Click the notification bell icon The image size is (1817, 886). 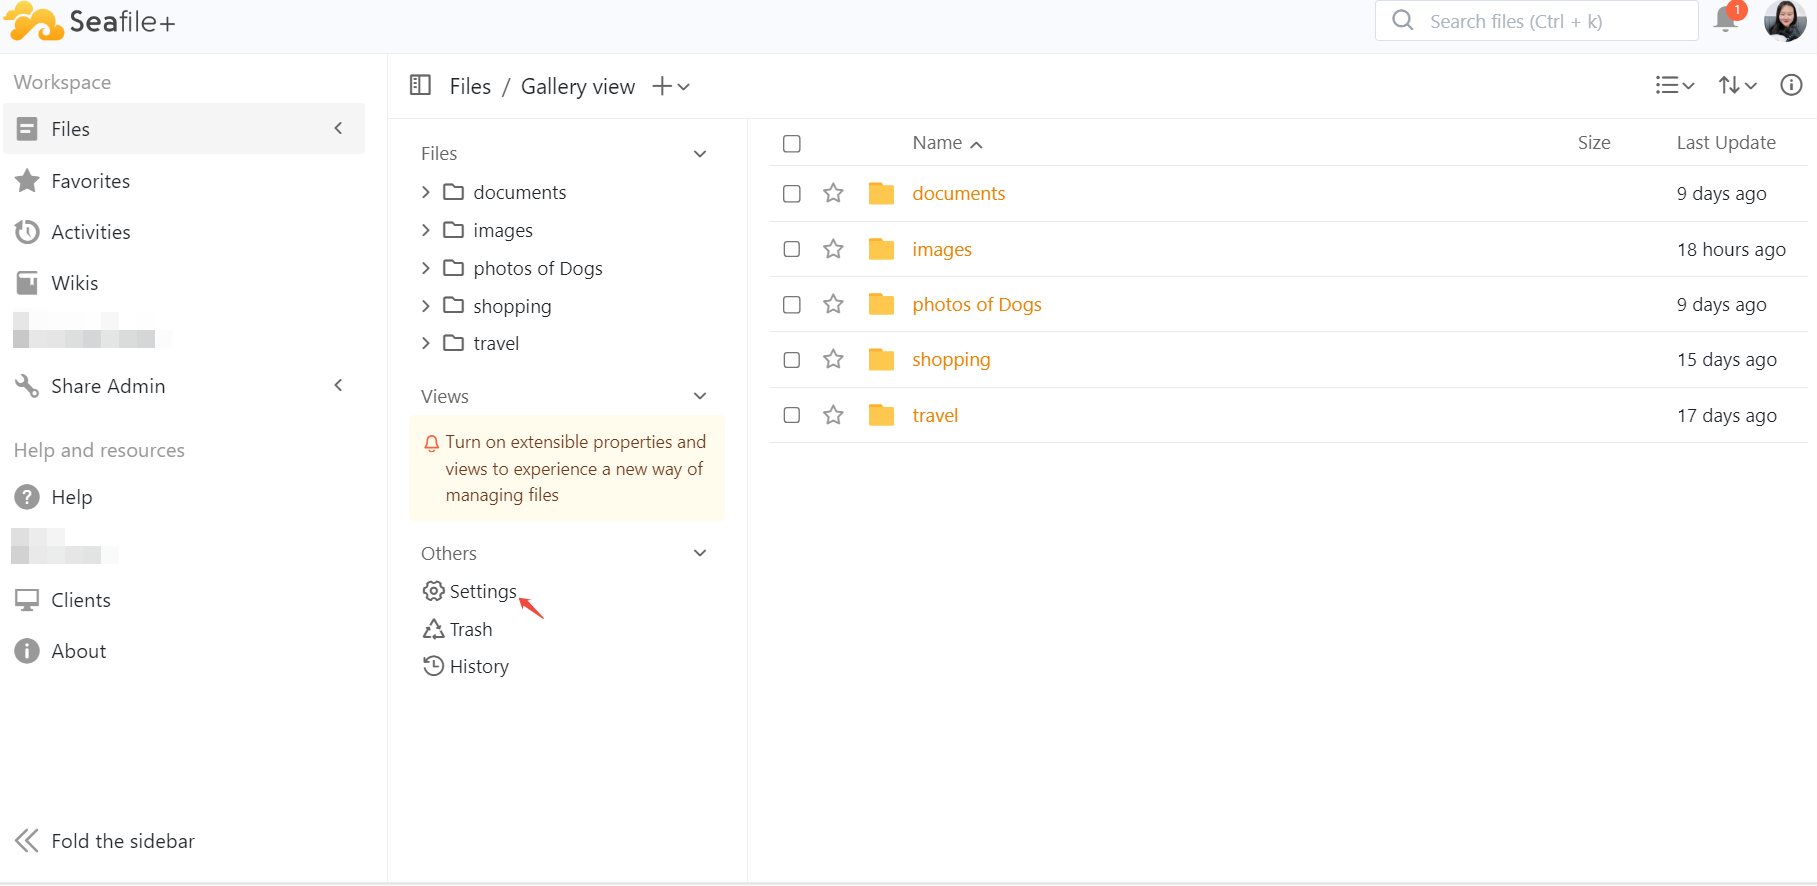(1725, 20)
